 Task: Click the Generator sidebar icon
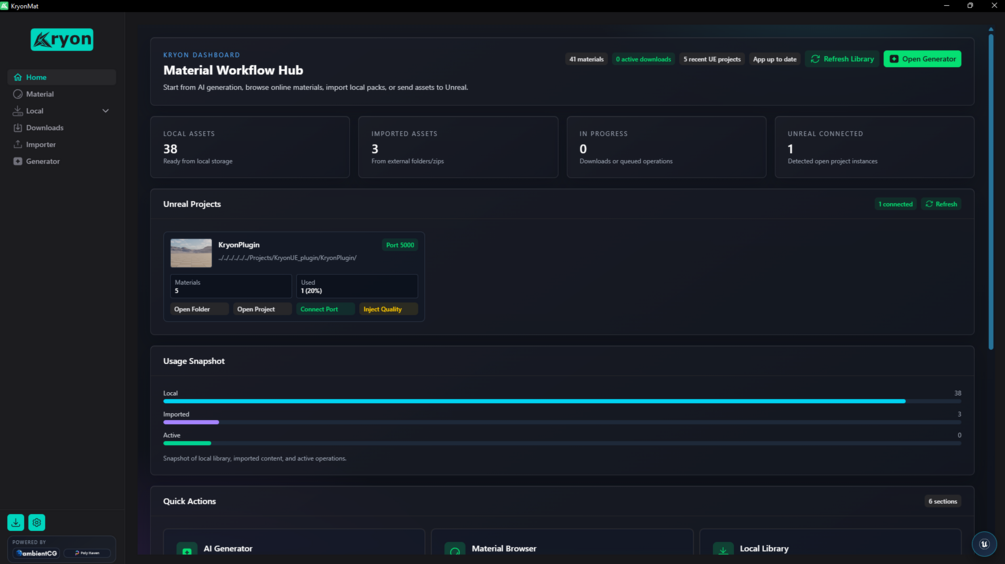(18, 162)
